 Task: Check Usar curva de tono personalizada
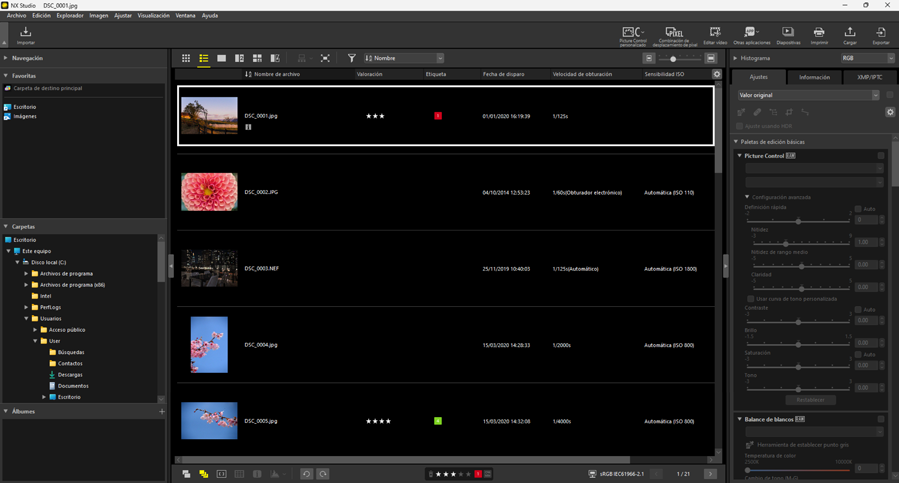(x=751, y=299)
